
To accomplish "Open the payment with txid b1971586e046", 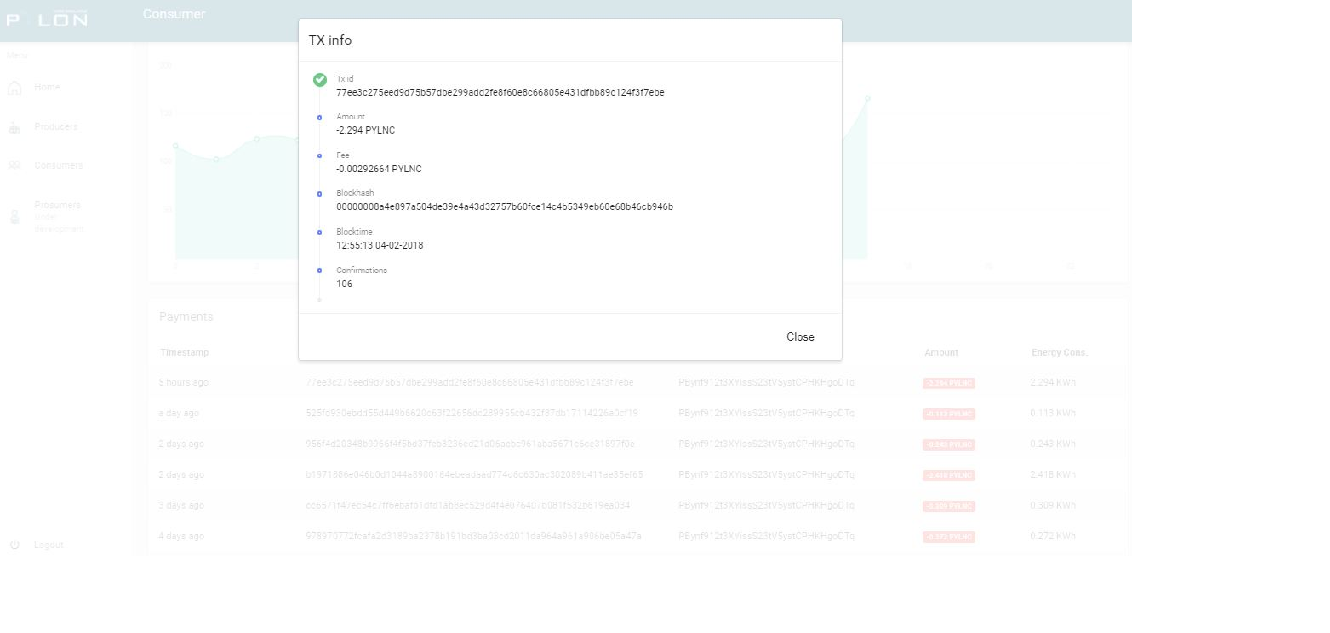I will point(474,475).
